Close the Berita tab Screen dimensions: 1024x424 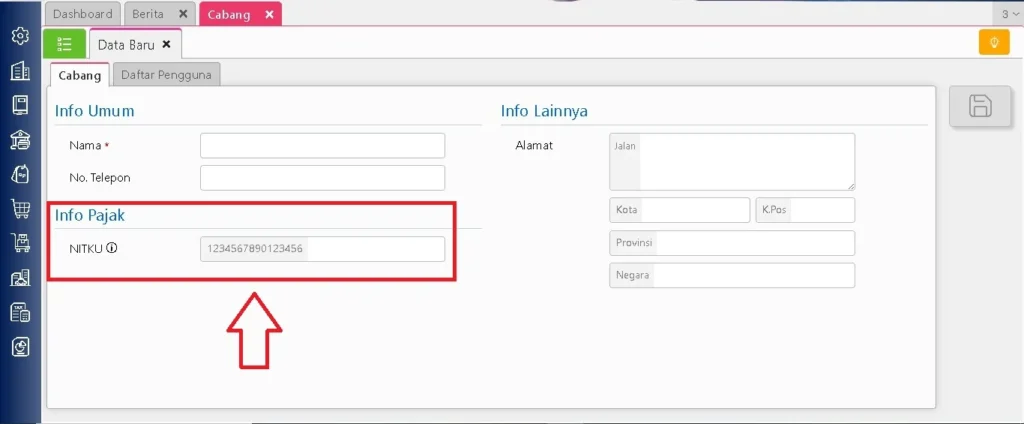[183, 14]
